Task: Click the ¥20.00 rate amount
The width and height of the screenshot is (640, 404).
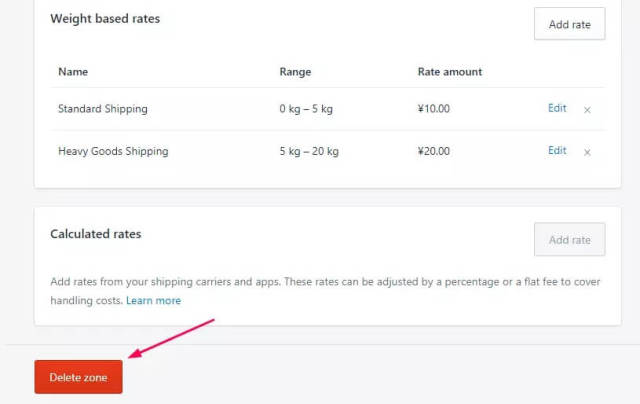Action: [434, 151]
